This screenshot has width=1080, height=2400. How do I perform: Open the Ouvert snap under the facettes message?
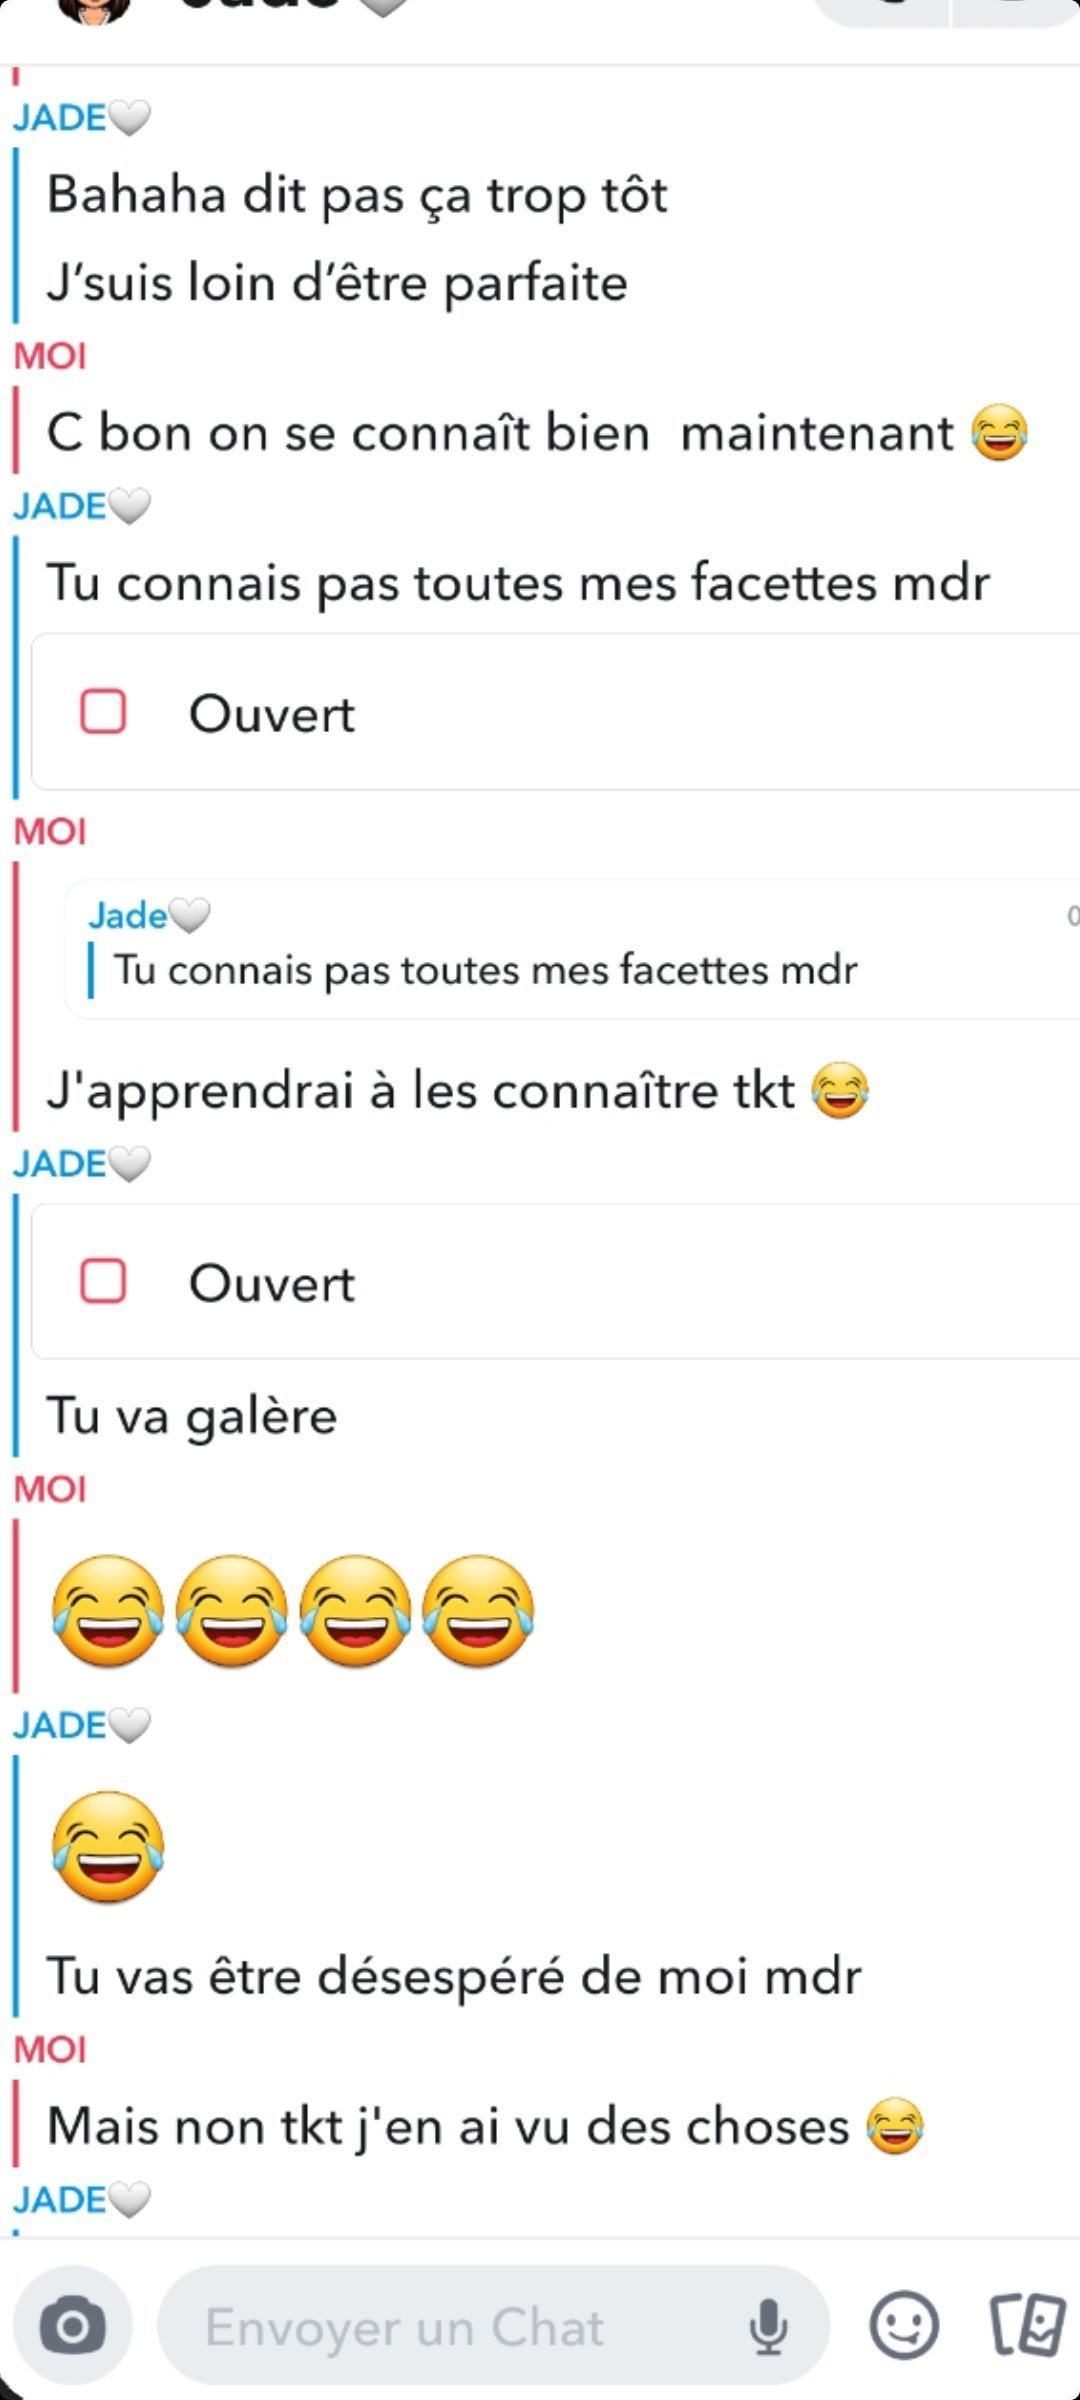pyautogui.click(x=555, y=712)
